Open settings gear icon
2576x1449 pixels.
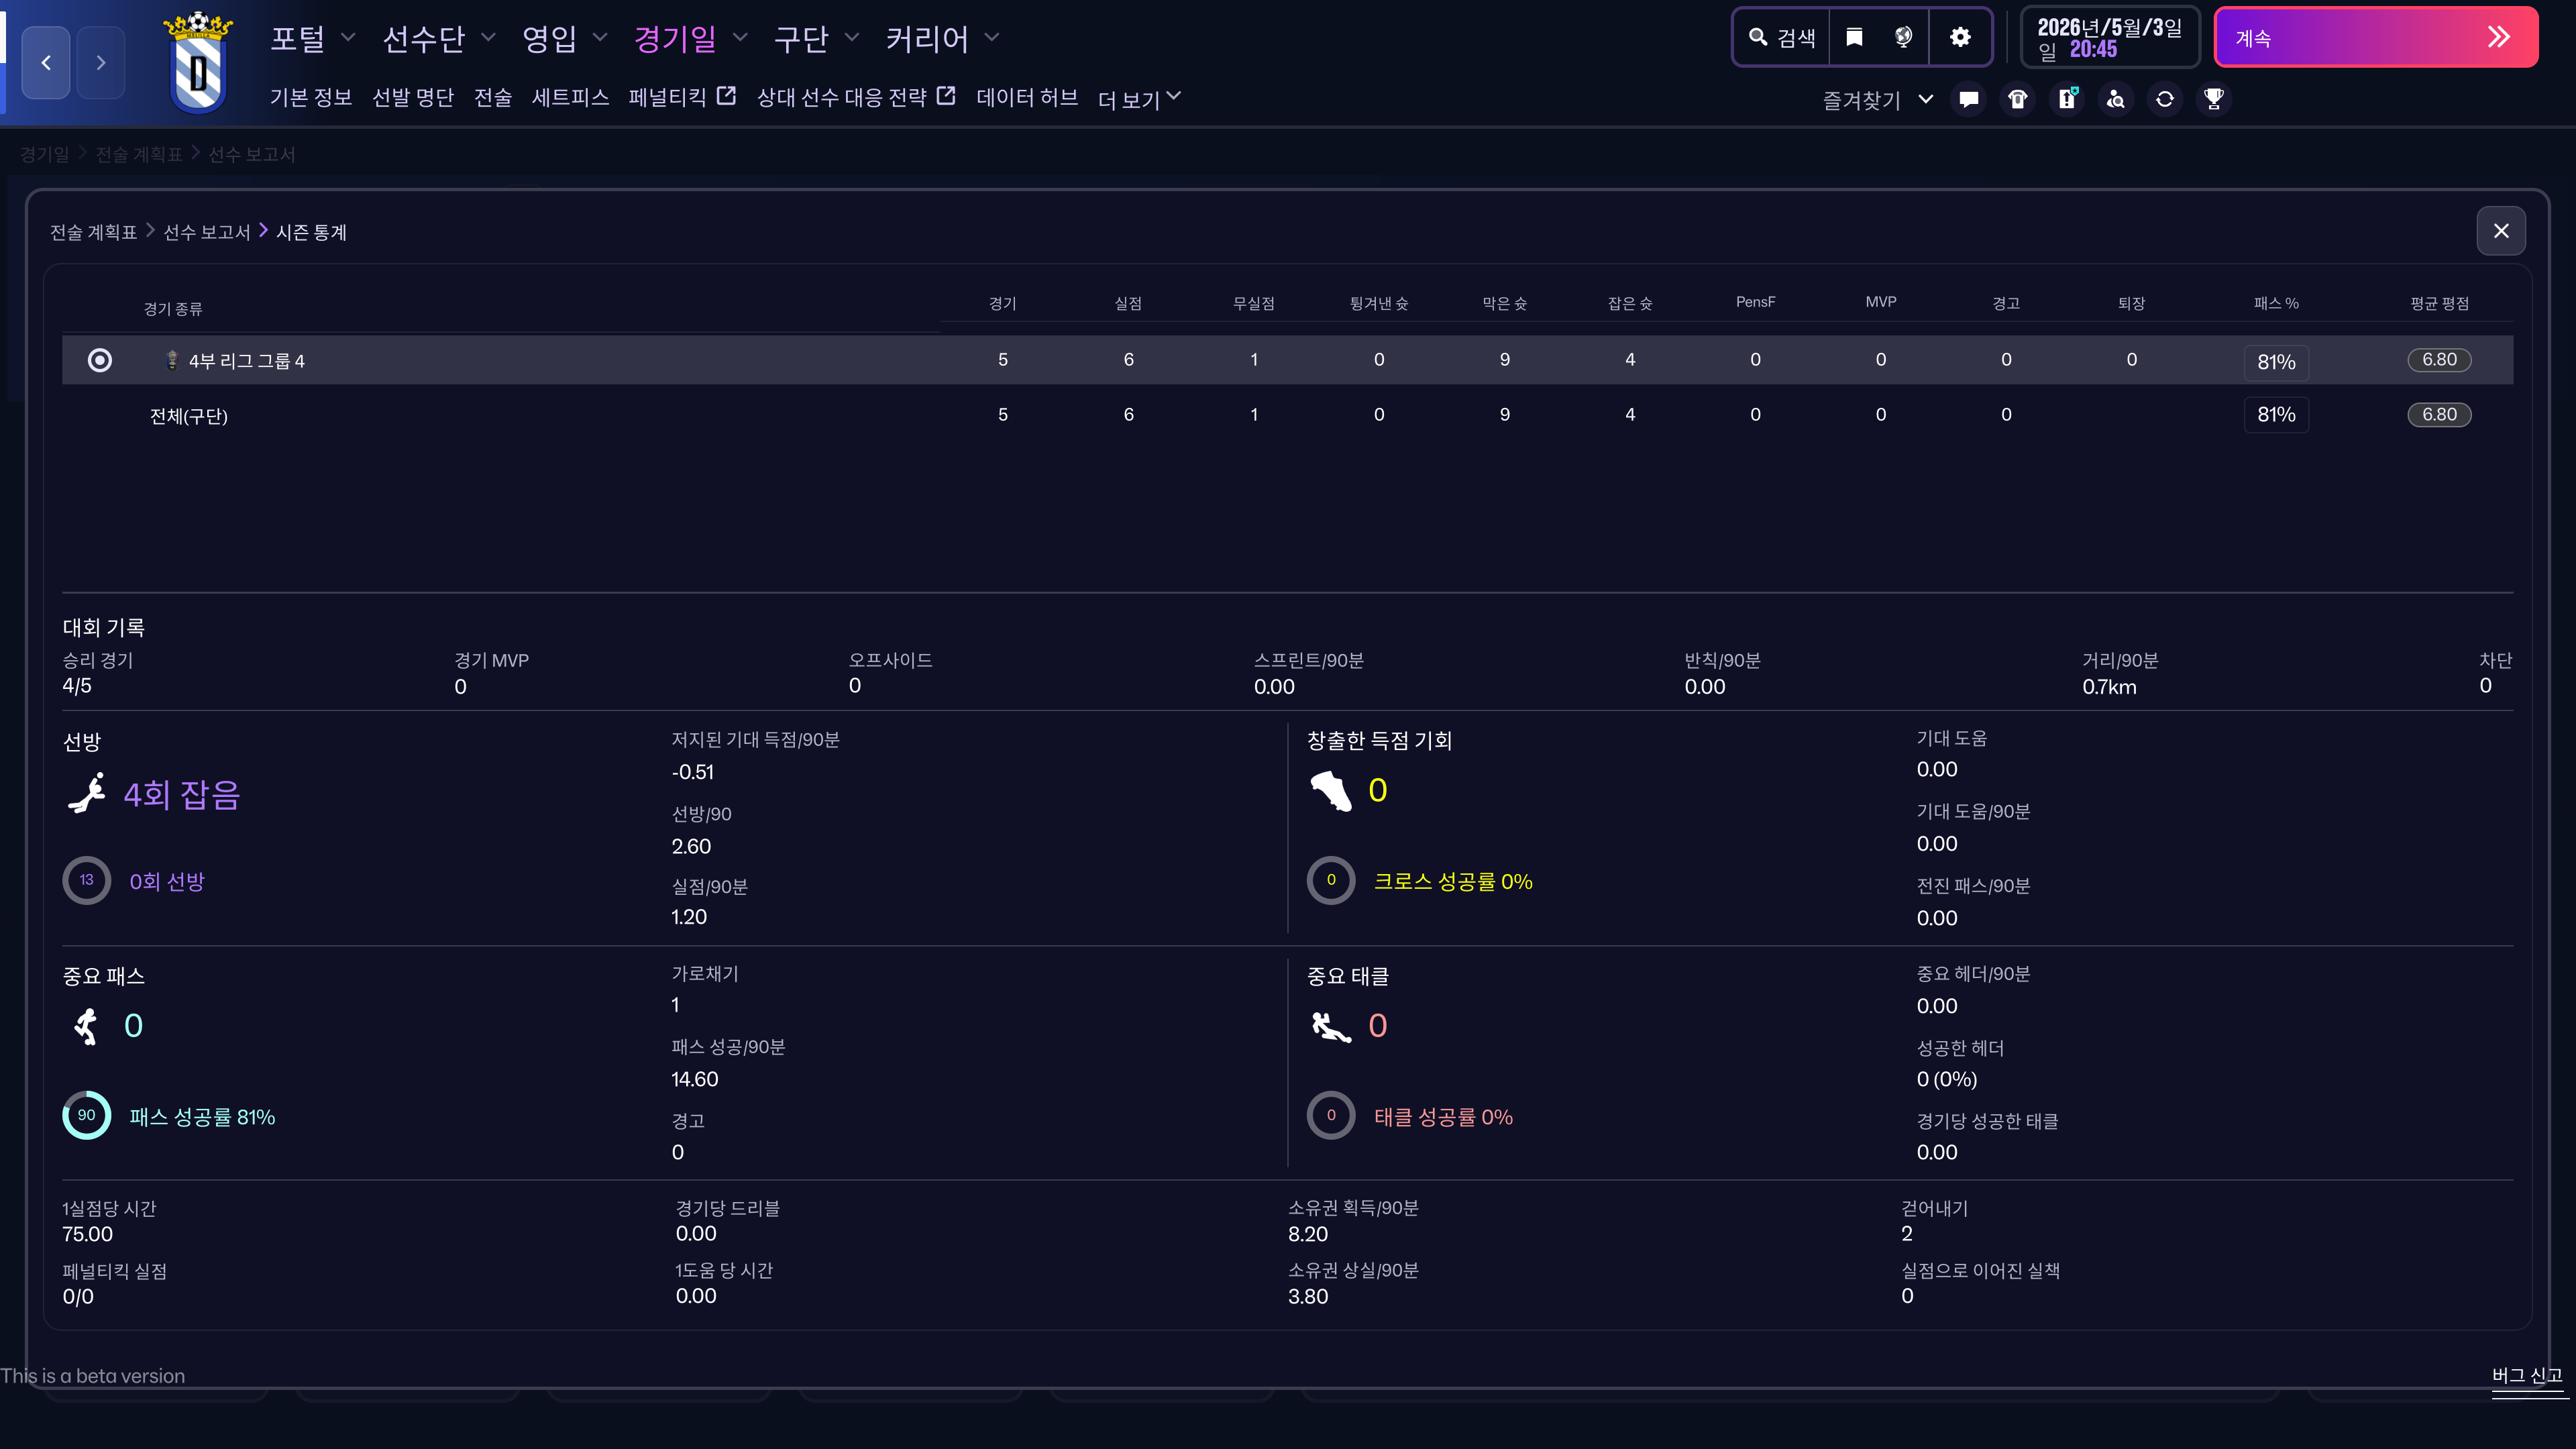(x=1960, y=38)
